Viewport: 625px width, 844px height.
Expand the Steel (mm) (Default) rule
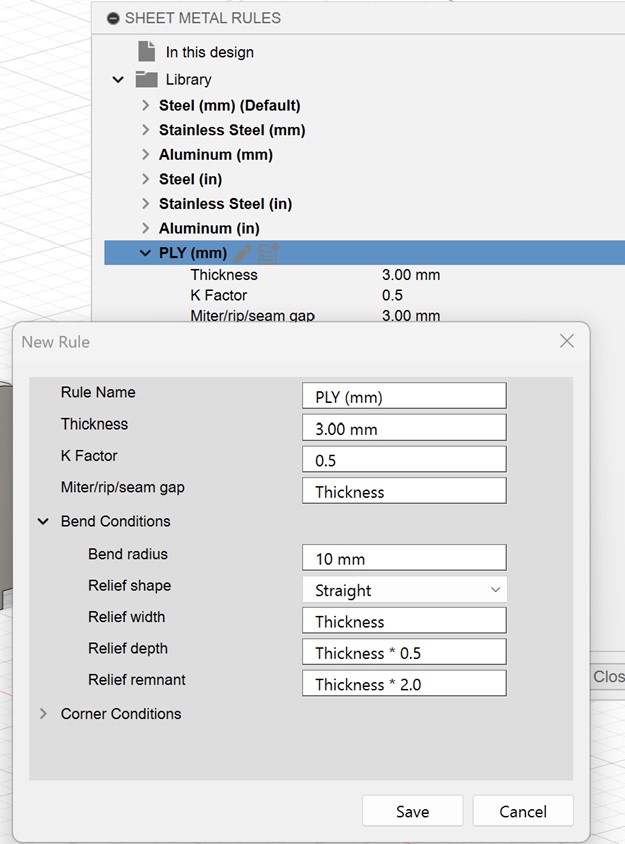146,105
